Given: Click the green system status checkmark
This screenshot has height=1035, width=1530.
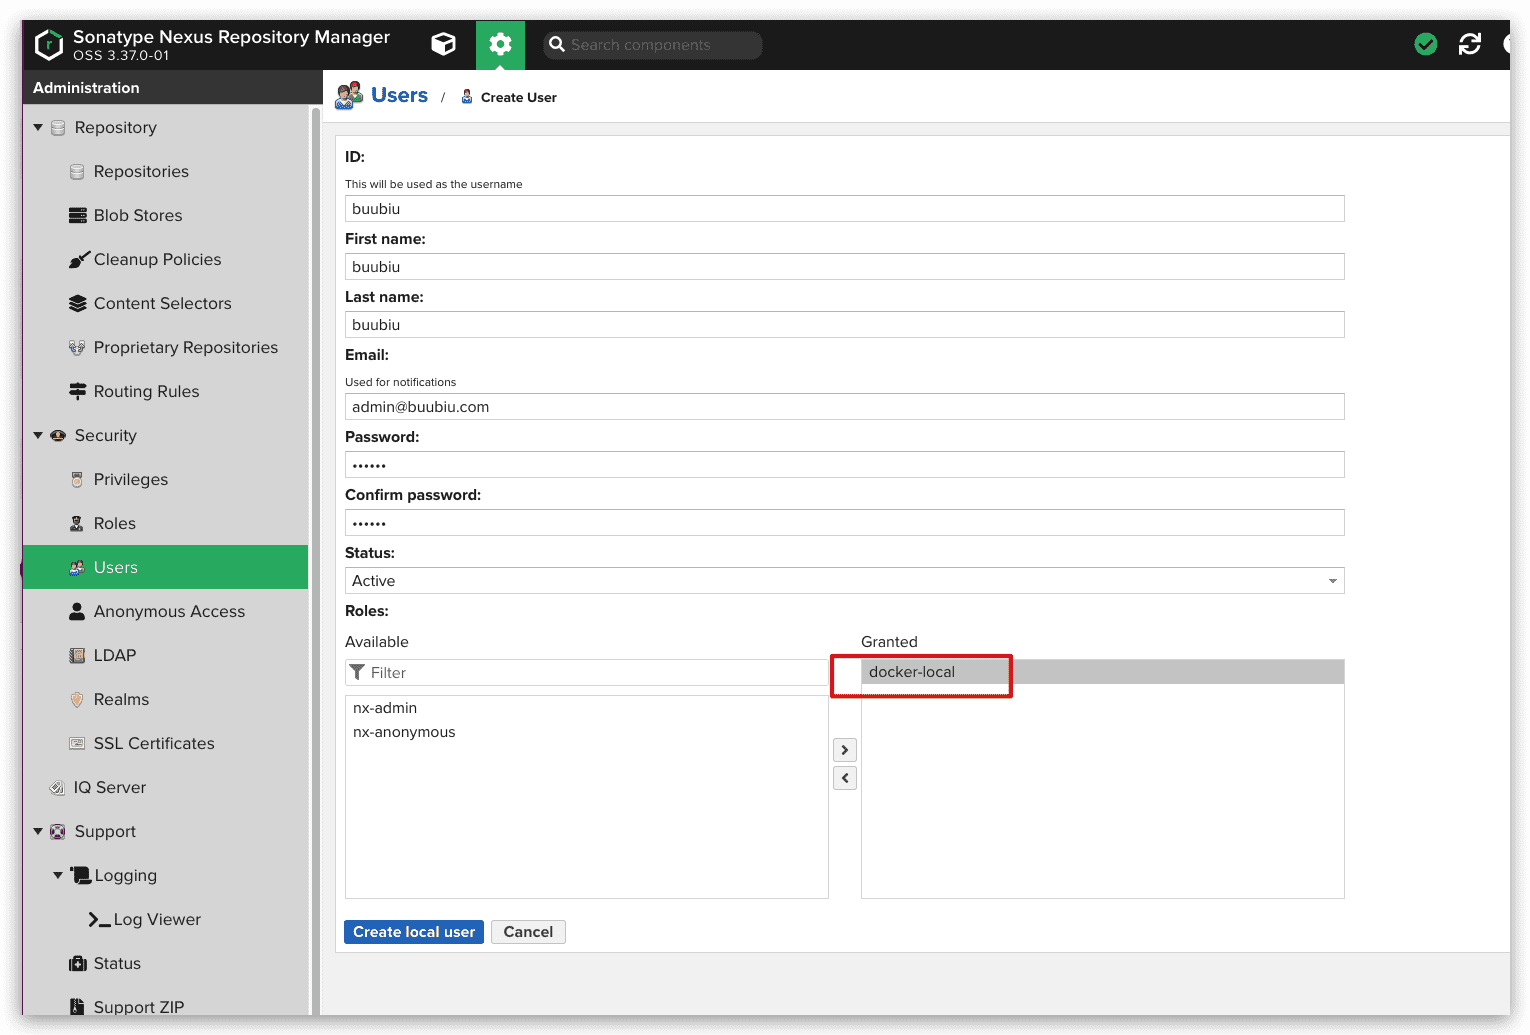Looking at the screenshot, I should tap(1425, 44).
